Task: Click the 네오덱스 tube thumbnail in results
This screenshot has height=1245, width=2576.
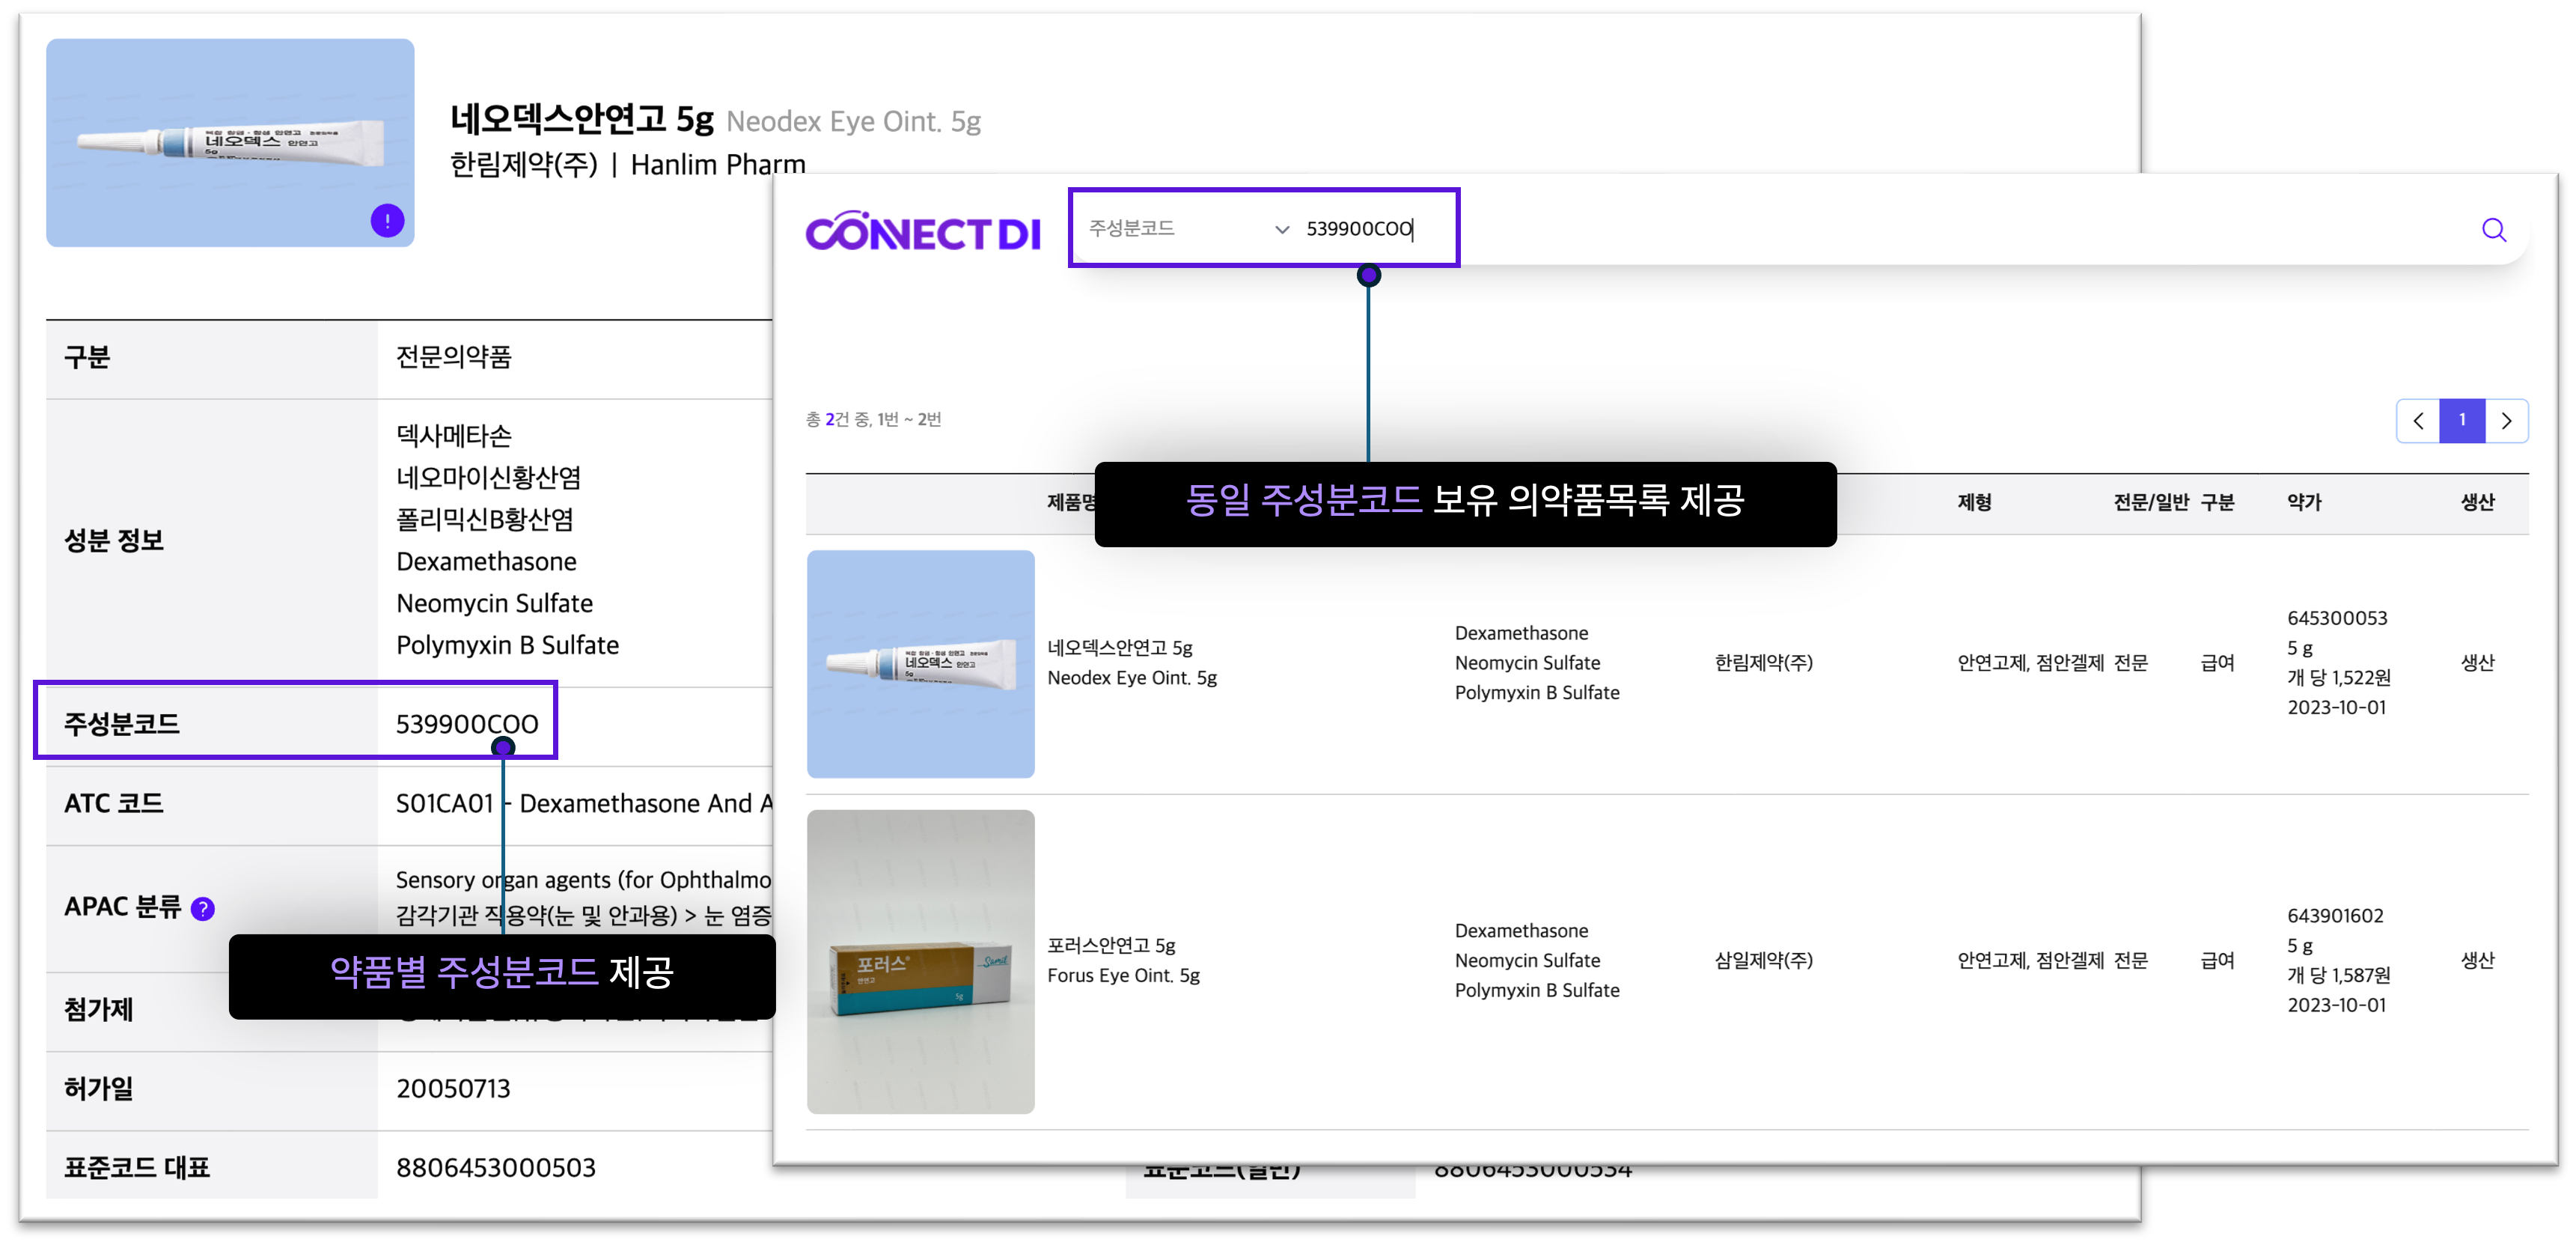Action: (x=920, y=664)
